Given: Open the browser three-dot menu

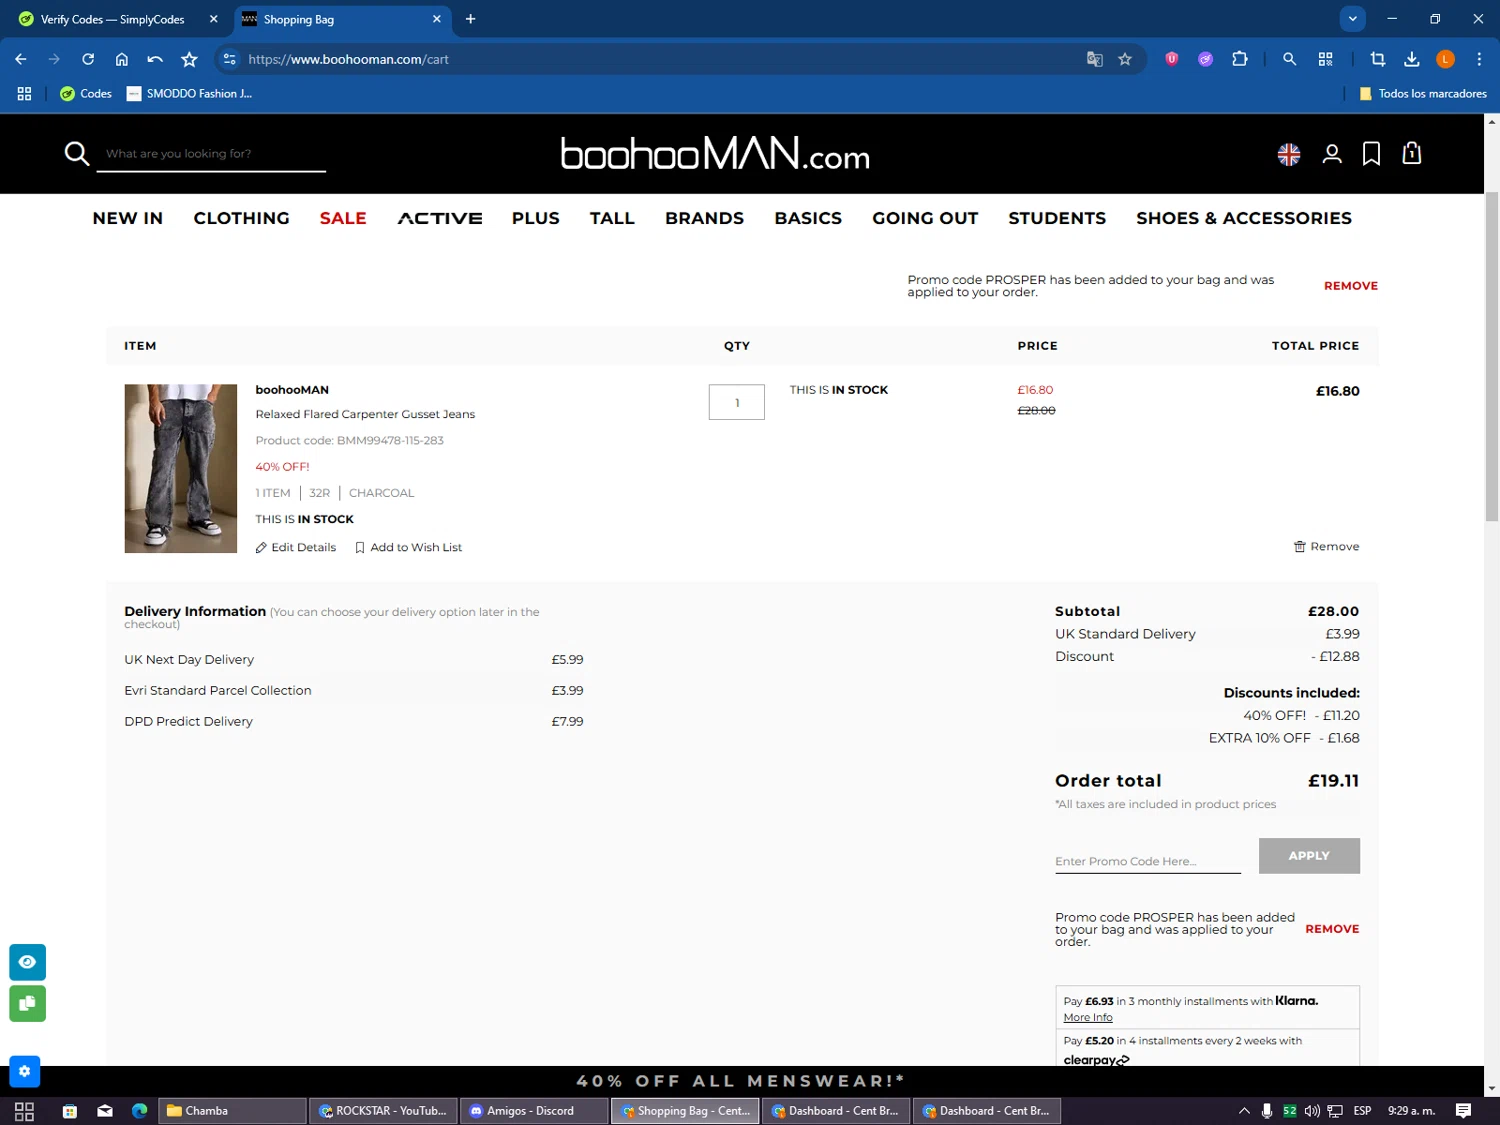Looking at the screenshot, I should (x=1479, y=59).
